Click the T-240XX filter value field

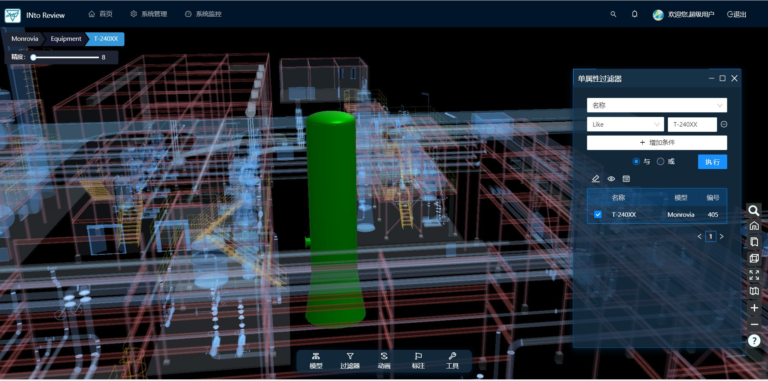pos(692,124)
